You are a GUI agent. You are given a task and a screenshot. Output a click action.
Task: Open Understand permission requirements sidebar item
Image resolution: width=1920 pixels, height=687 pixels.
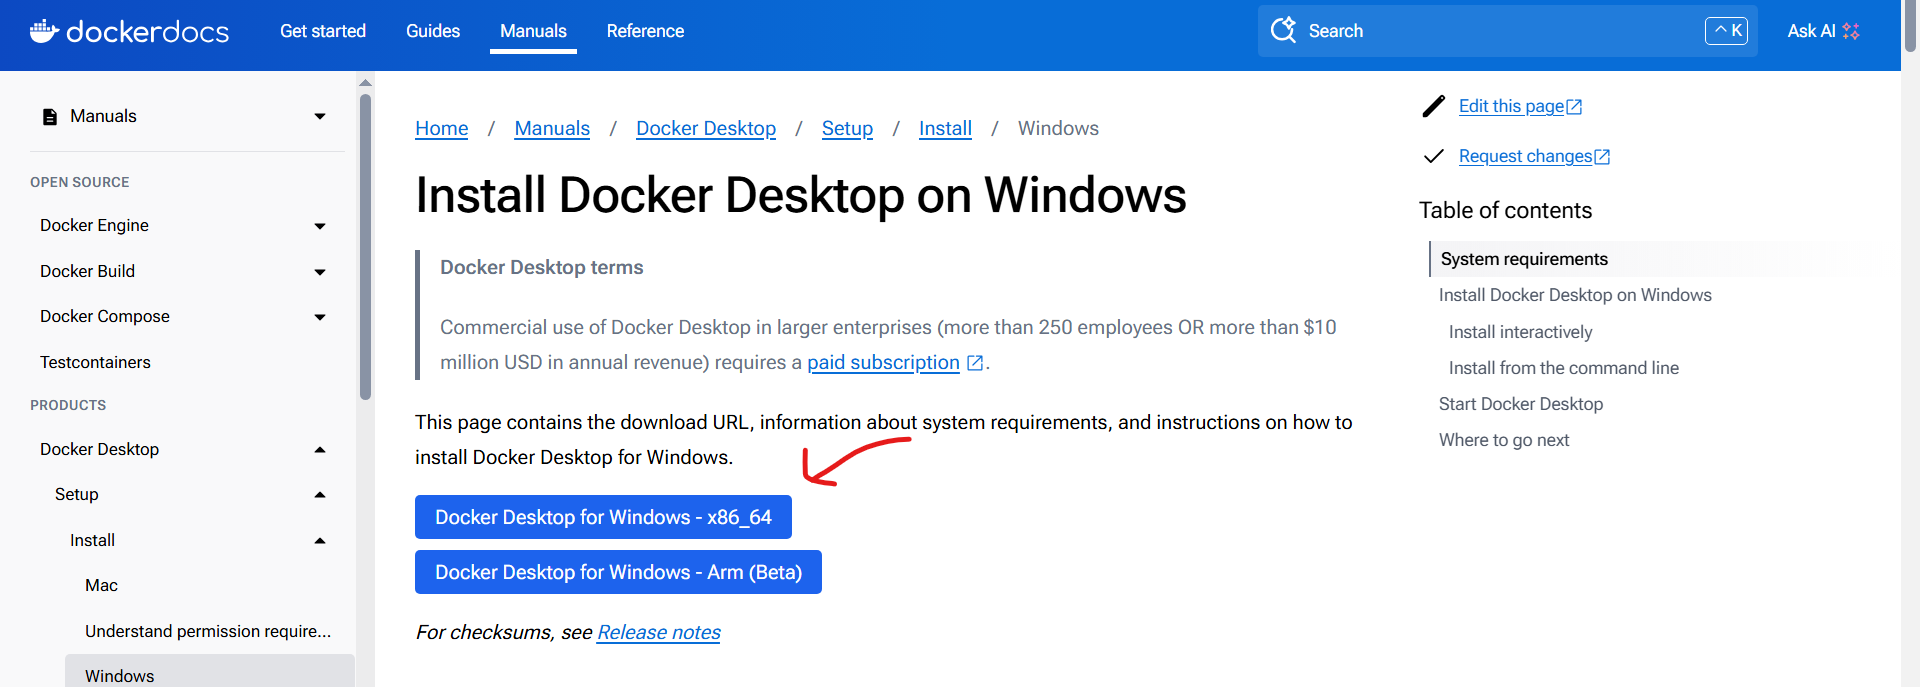click(x=208, y=631)
